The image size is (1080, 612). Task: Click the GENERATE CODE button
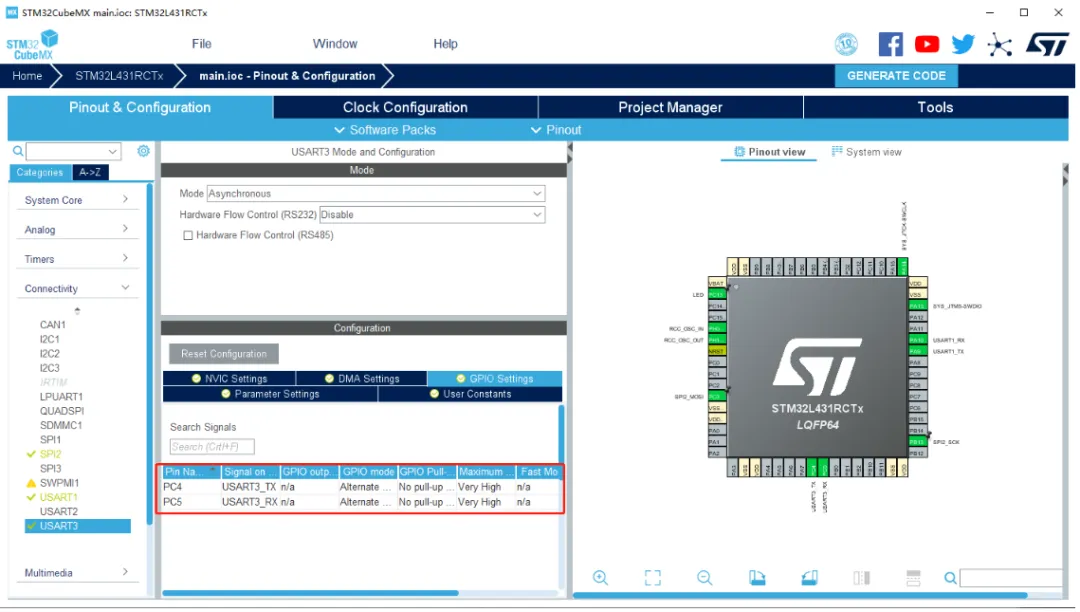click(x=896, y=76)
